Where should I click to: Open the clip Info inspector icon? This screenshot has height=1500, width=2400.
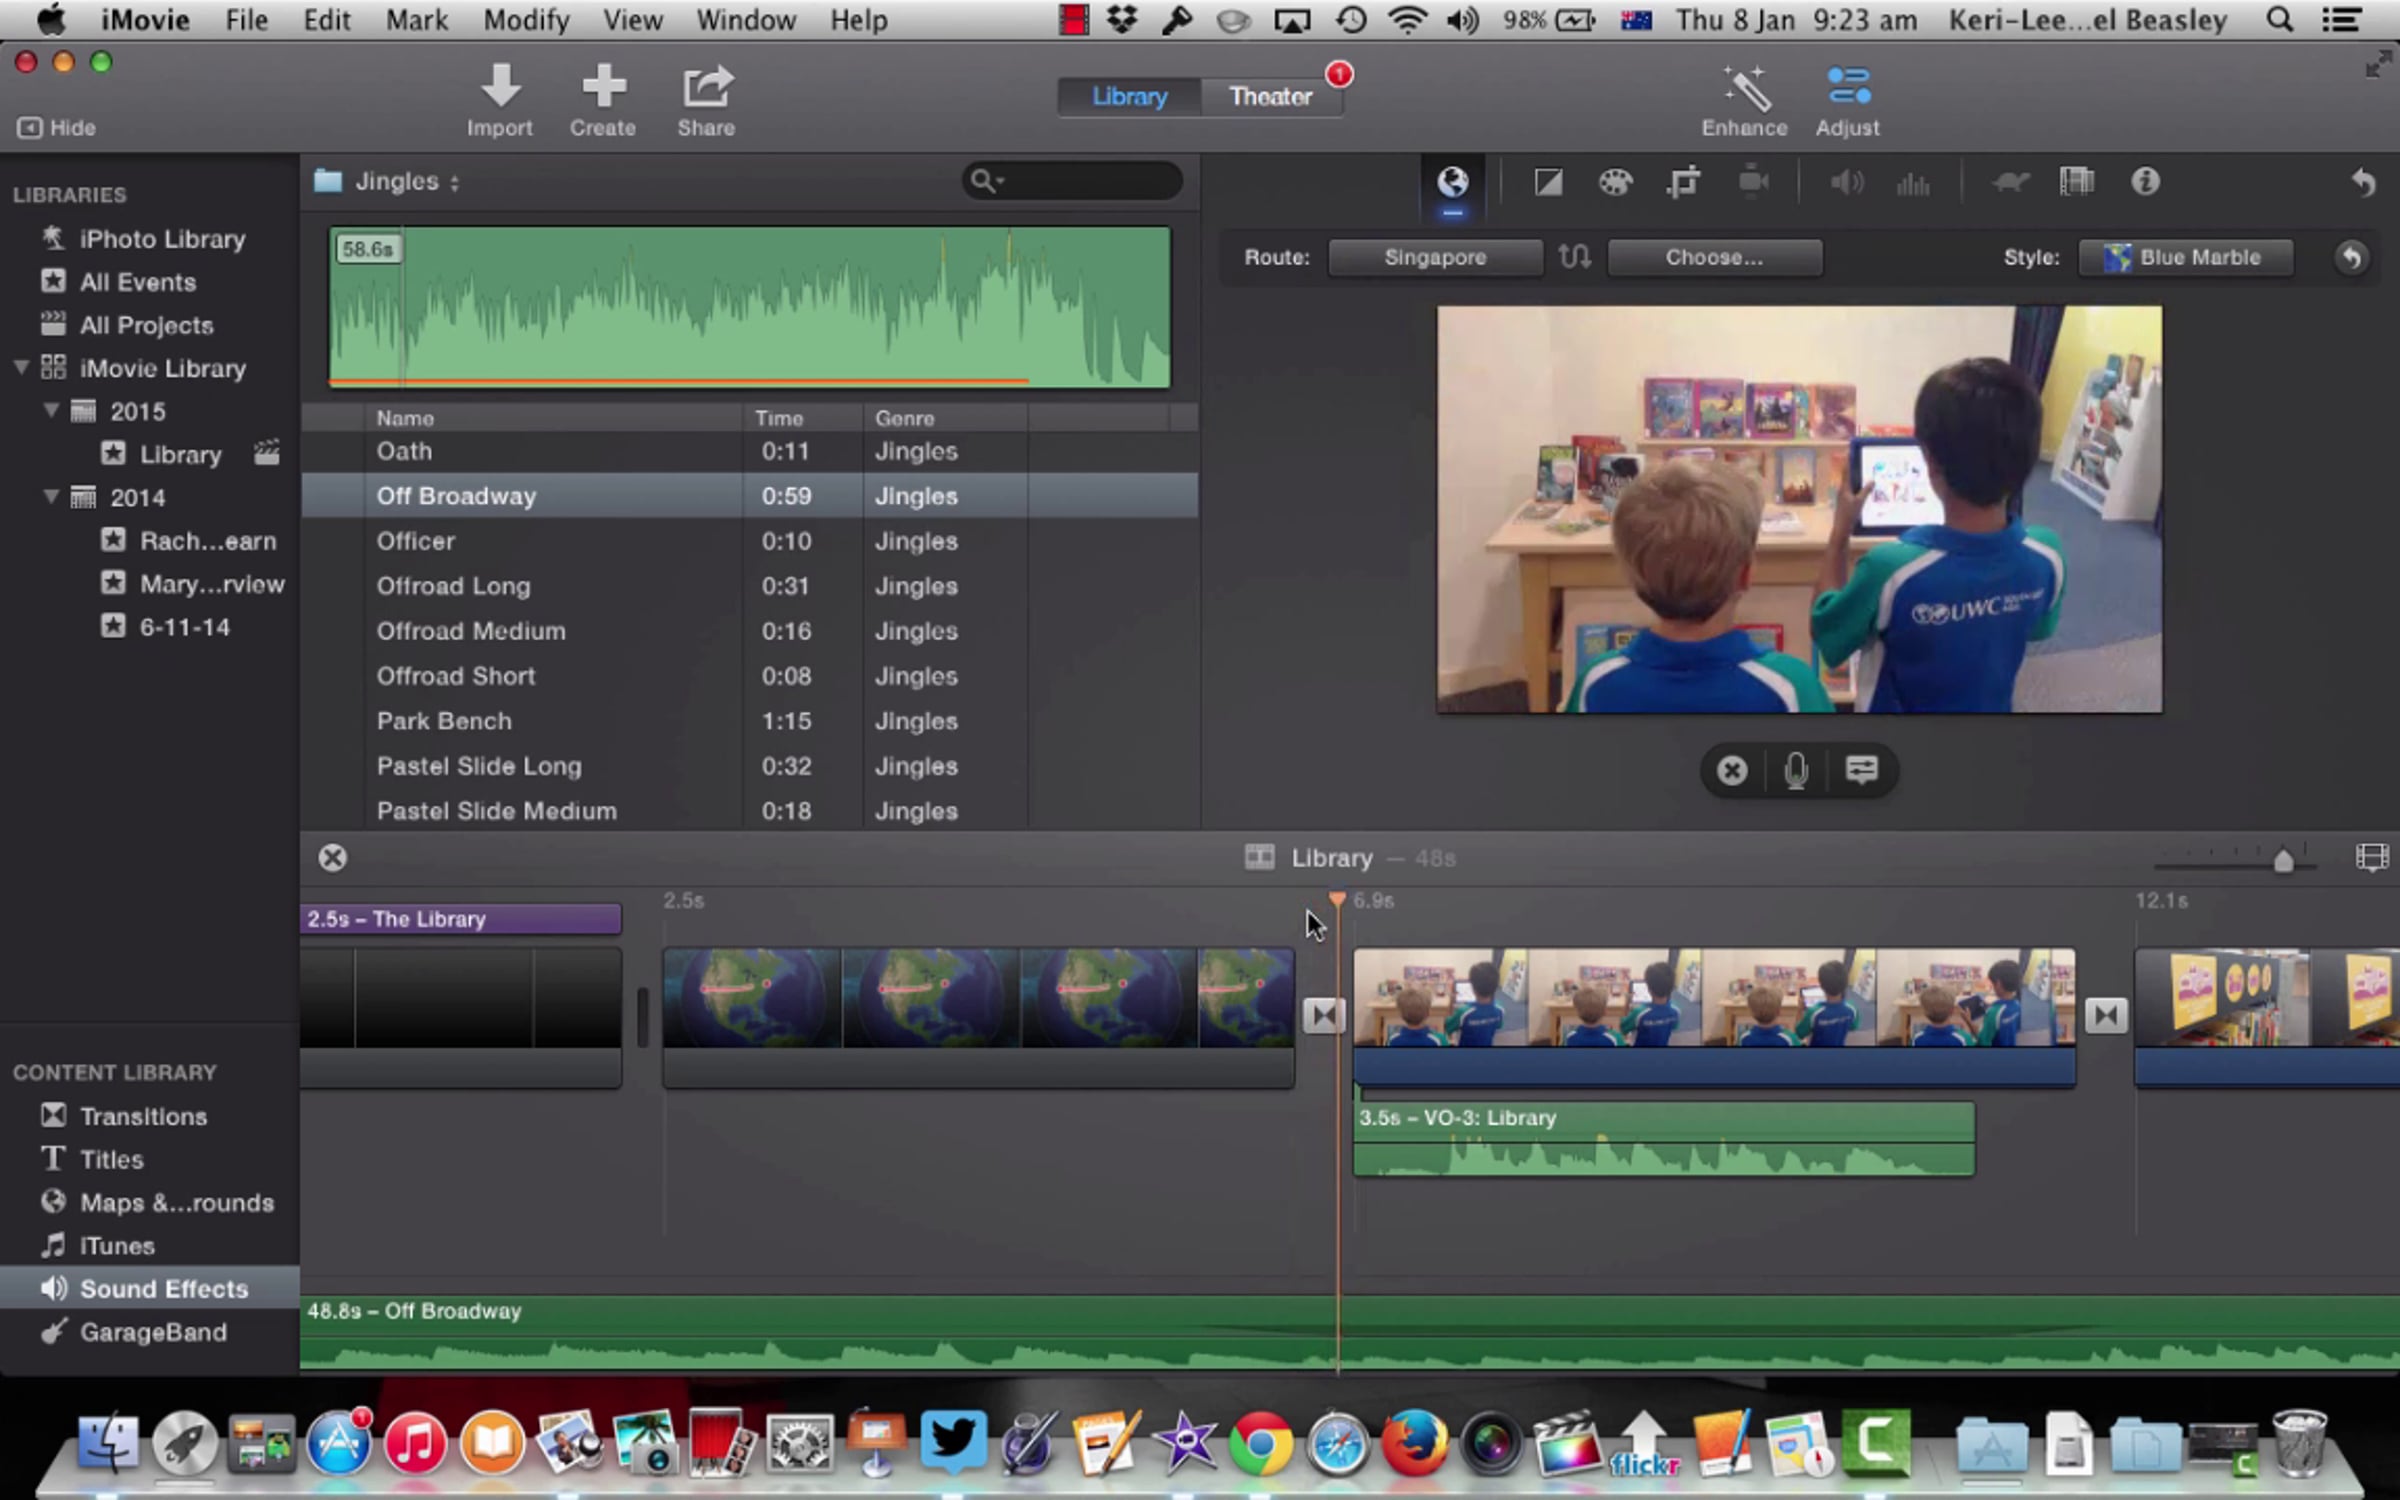pyautogui.click(x=2145, y=182)
